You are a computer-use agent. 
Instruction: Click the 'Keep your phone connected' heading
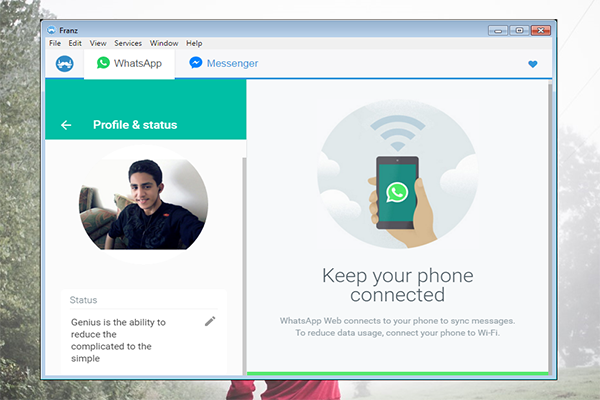[x=398, y=285]
